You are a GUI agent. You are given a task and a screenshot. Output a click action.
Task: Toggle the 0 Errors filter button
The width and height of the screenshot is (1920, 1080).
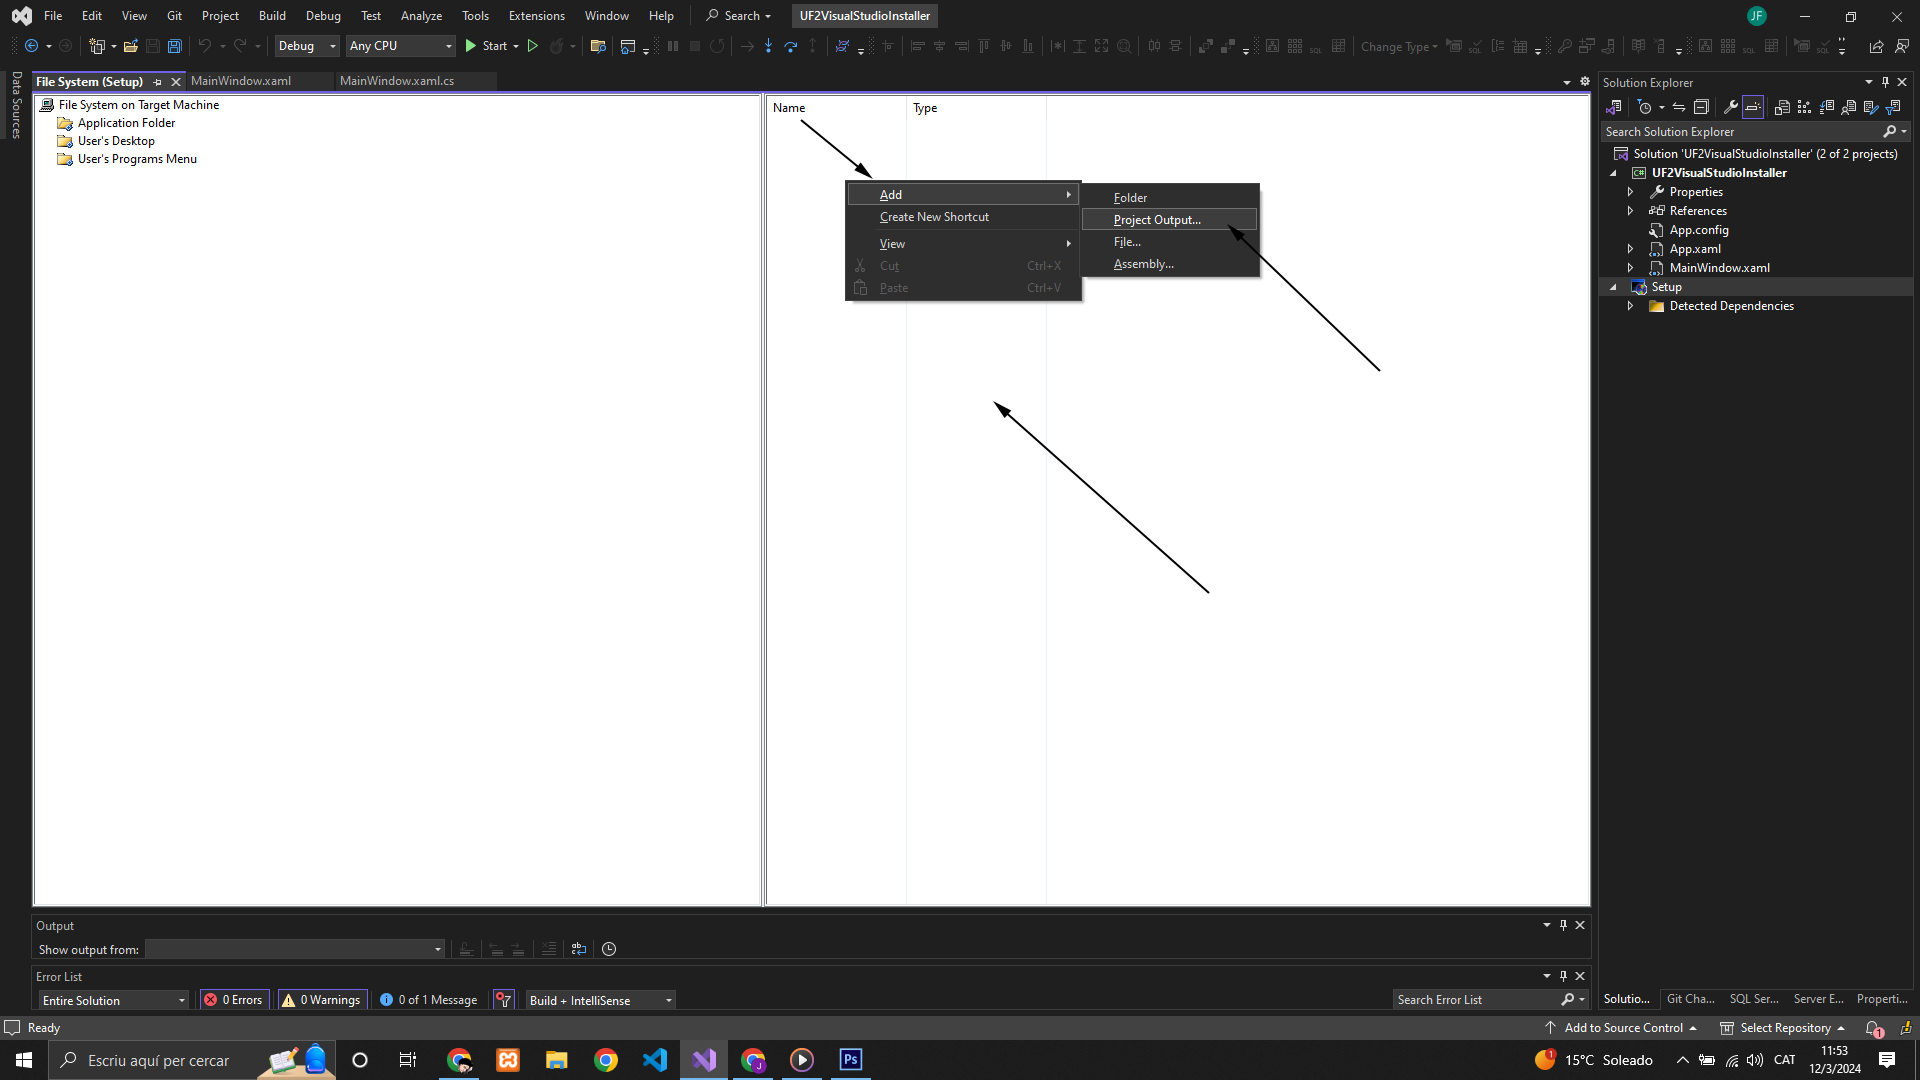[234, 1000]
